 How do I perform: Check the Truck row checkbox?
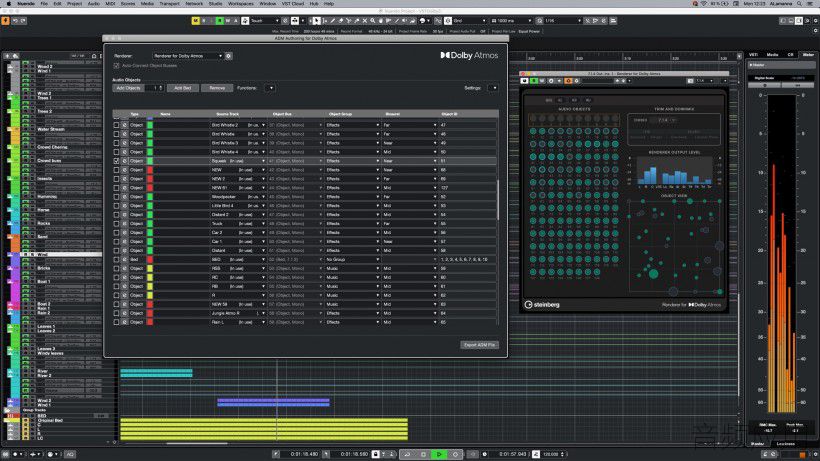coord(116,224)
